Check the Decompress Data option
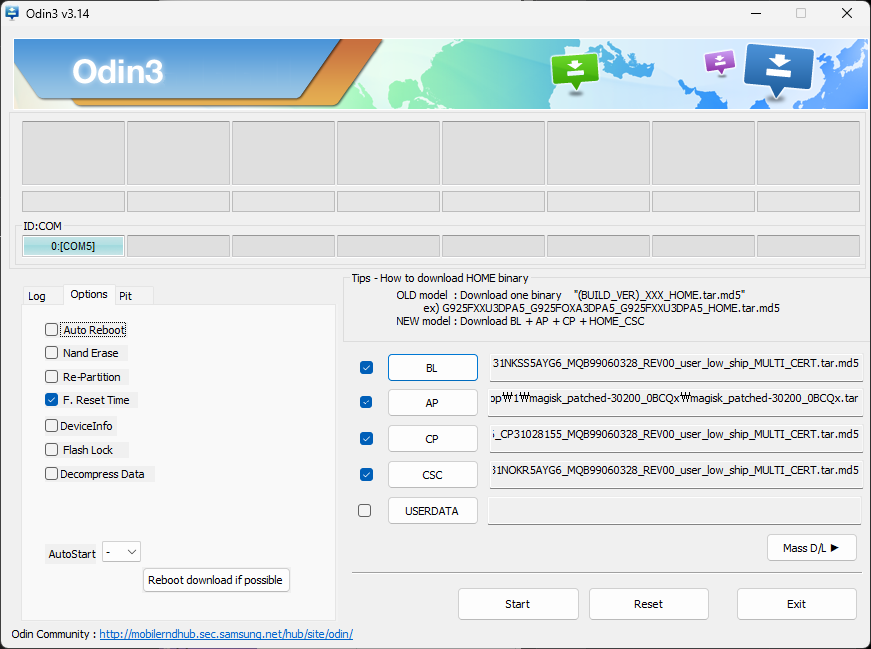 point(52,473)
